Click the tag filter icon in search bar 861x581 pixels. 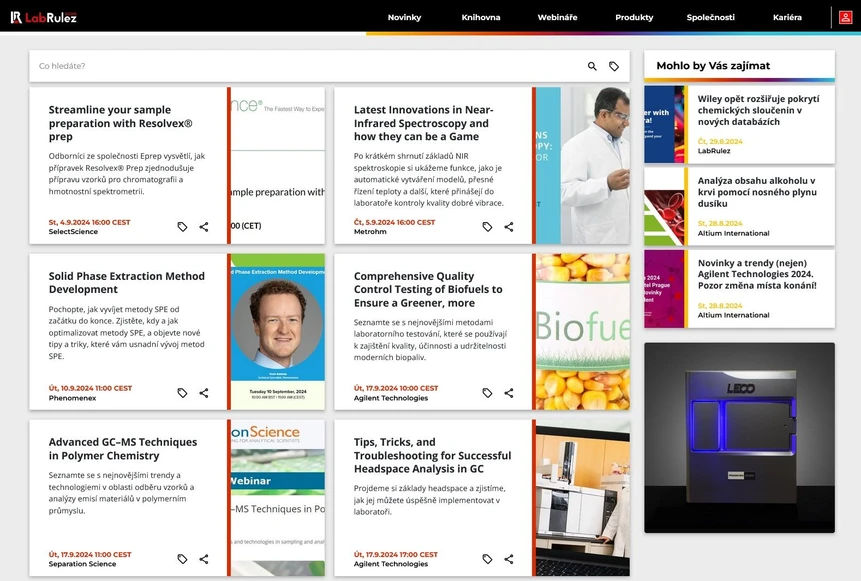tap(614, 66)
